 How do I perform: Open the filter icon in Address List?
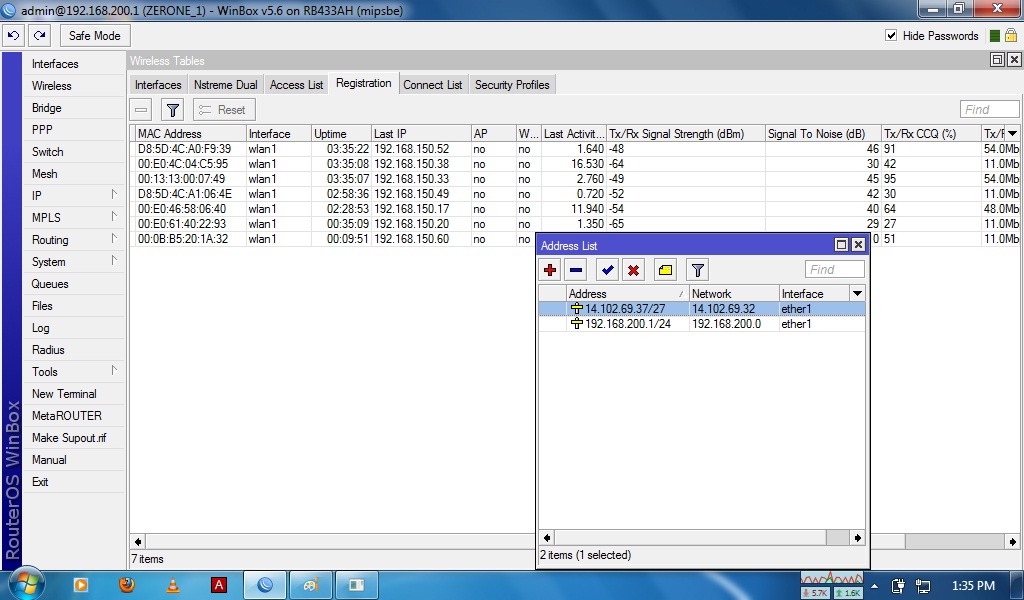coord(697,270)
